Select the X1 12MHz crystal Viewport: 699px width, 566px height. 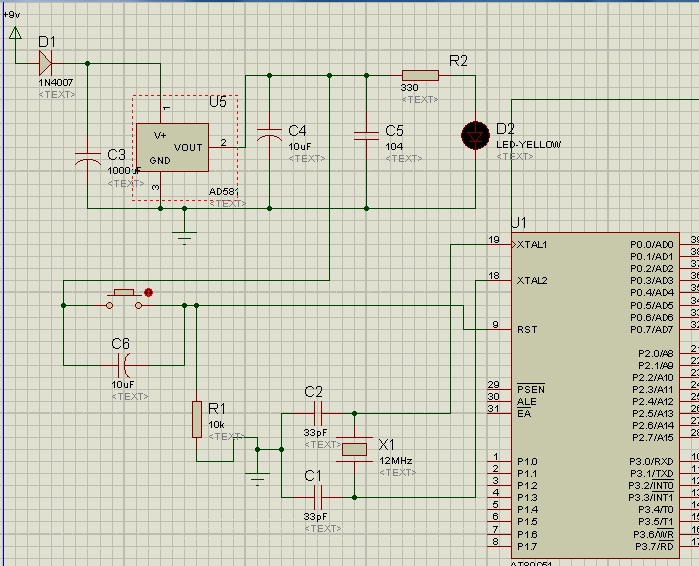coord(355,450)
